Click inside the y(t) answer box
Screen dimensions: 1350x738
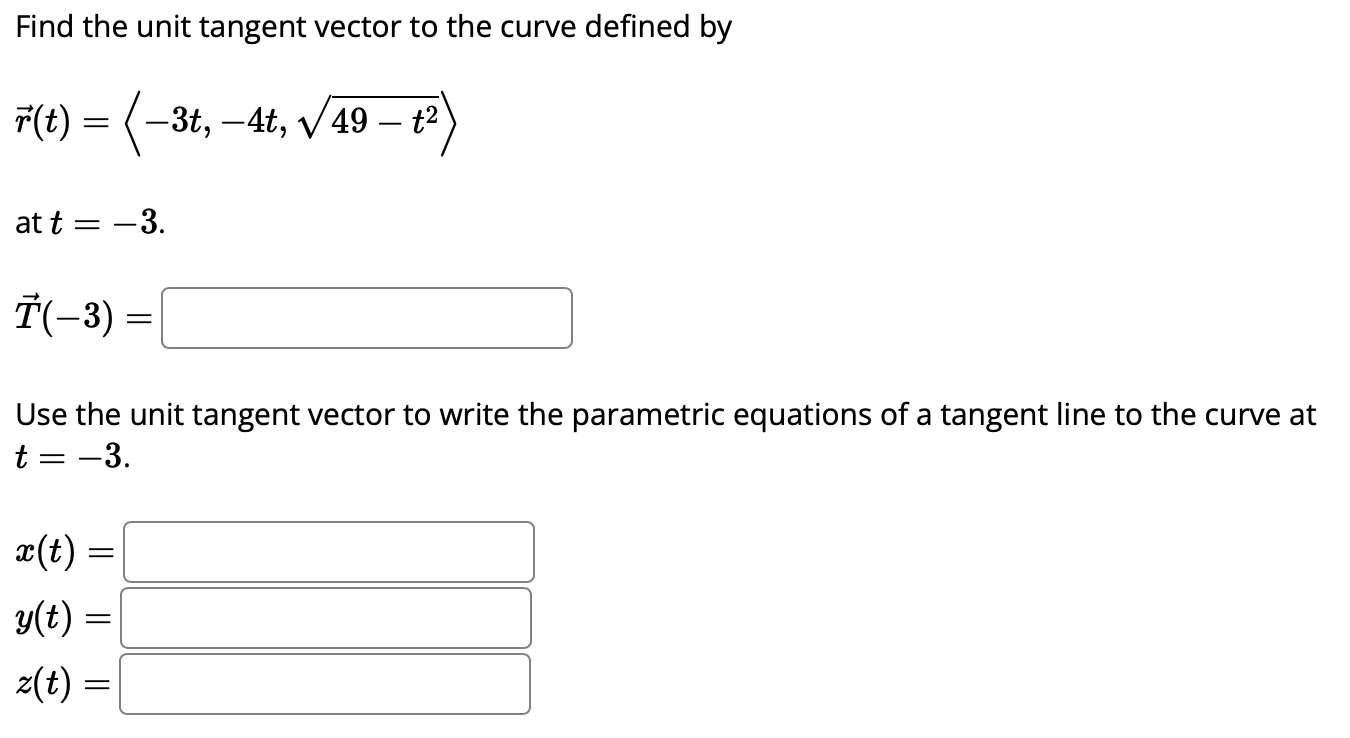tap(325, 618)
